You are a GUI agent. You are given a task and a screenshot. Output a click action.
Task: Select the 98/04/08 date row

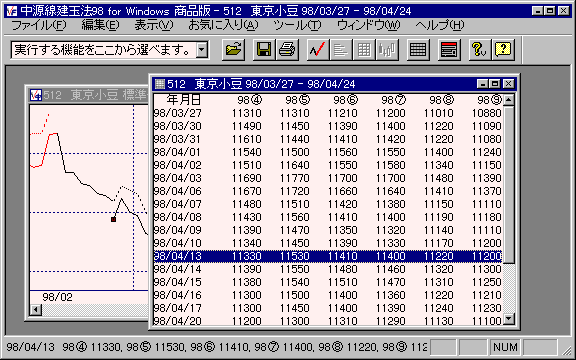pyautogui.click(x=328, y=217)
